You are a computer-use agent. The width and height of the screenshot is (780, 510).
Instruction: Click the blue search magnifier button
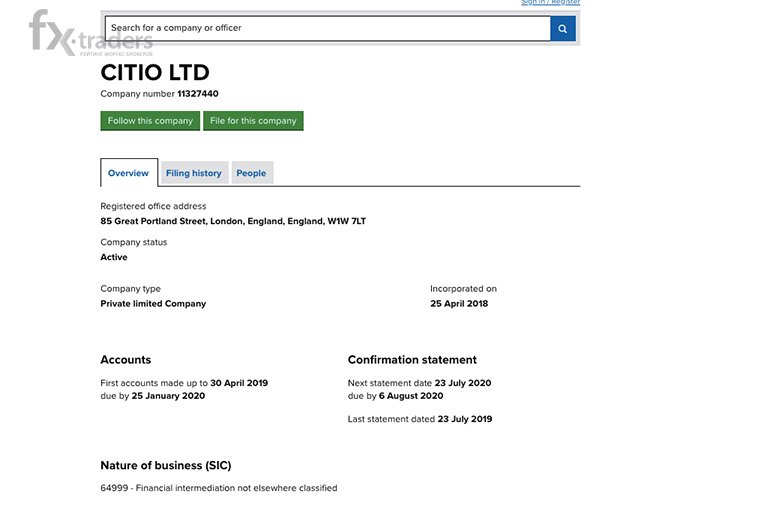tap(563, 28)
